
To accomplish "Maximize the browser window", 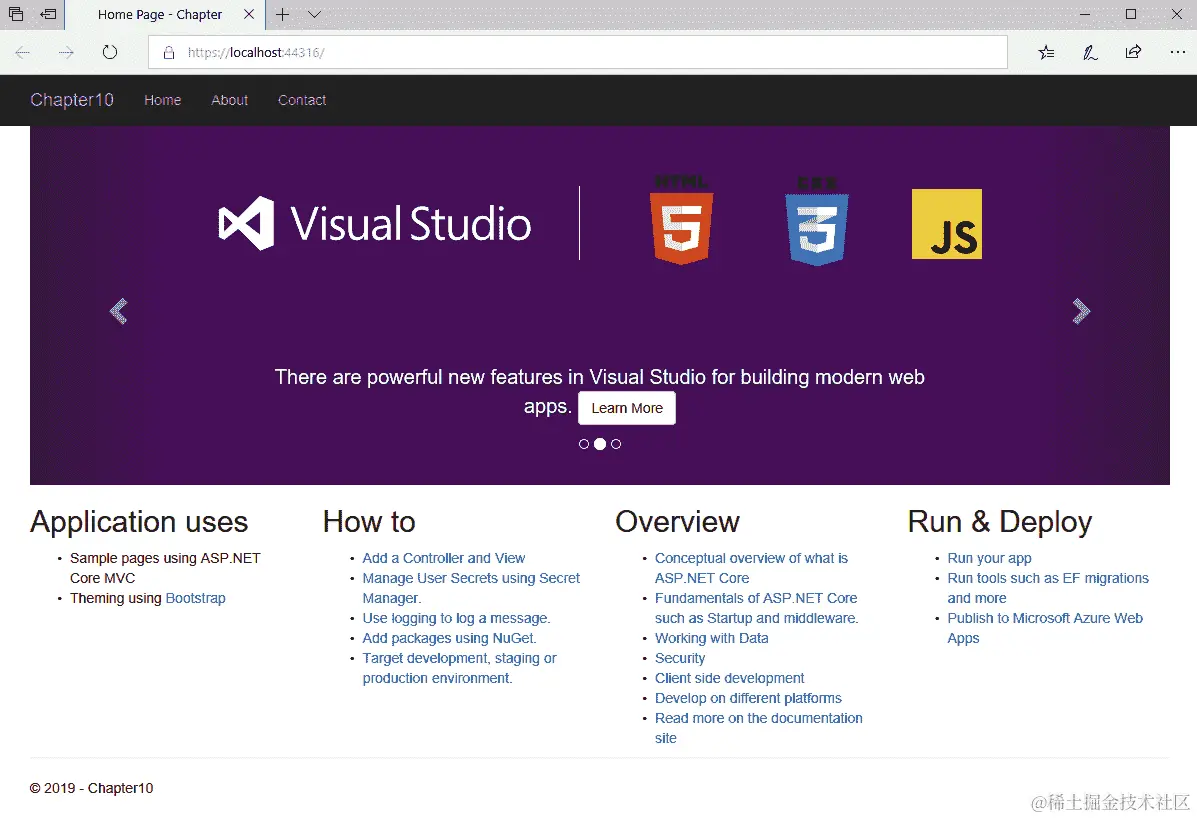I will 1131,15.
